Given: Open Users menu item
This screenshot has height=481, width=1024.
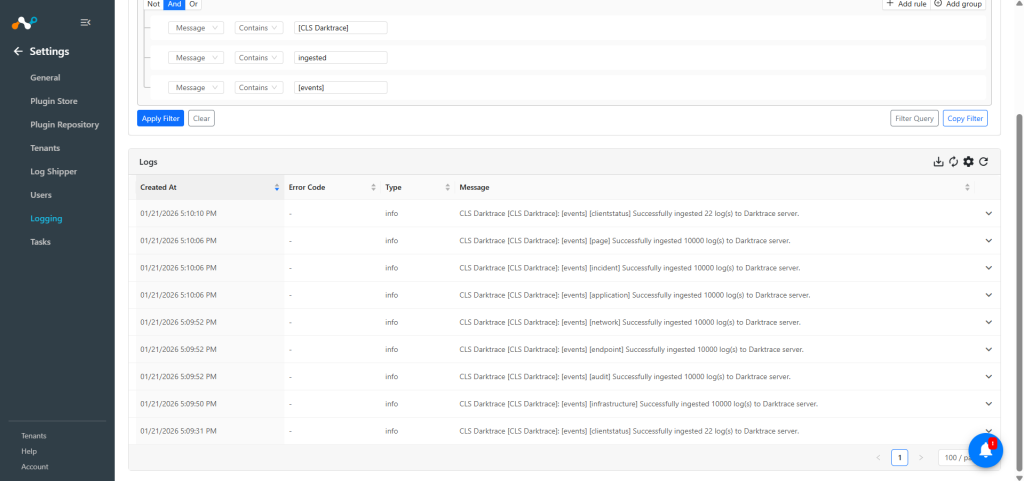Looking at the screenshot, I should click(x=41, y=195).
